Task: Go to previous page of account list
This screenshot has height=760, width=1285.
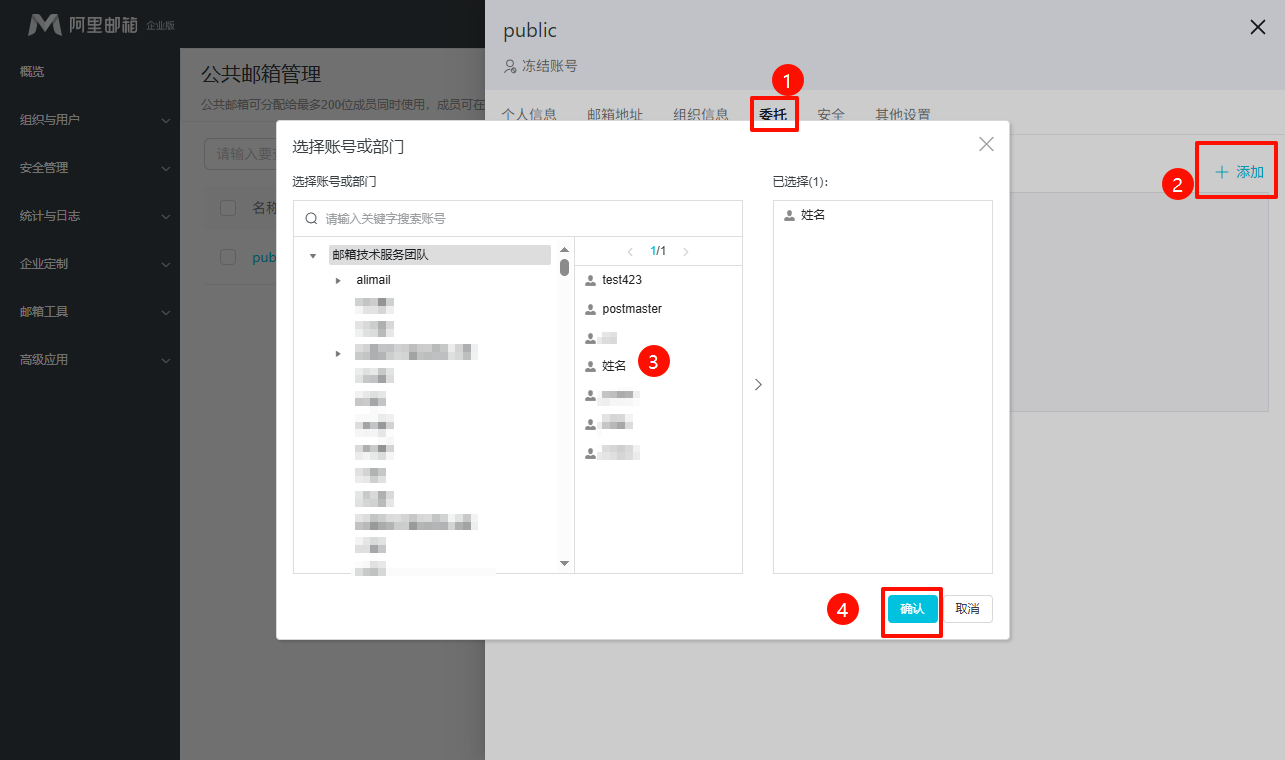Action: 630,251
